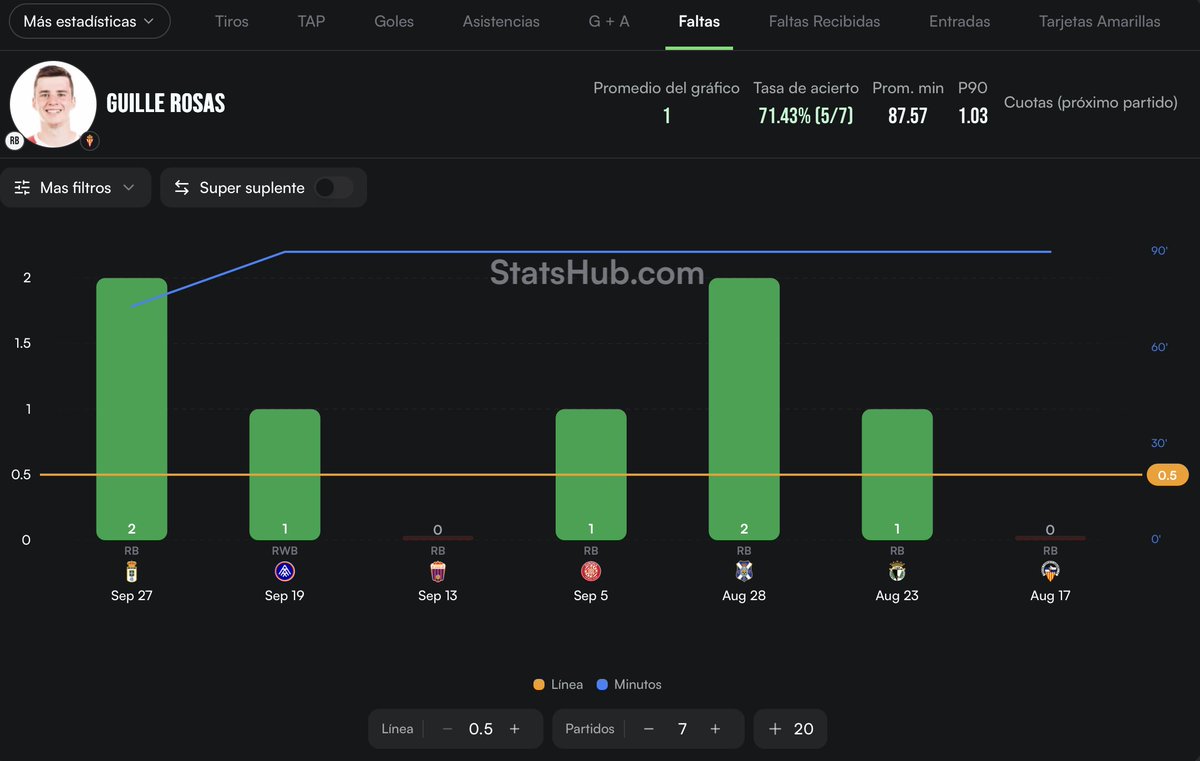Select the Tarjetas Amarillas tab

click(1100, 21)
